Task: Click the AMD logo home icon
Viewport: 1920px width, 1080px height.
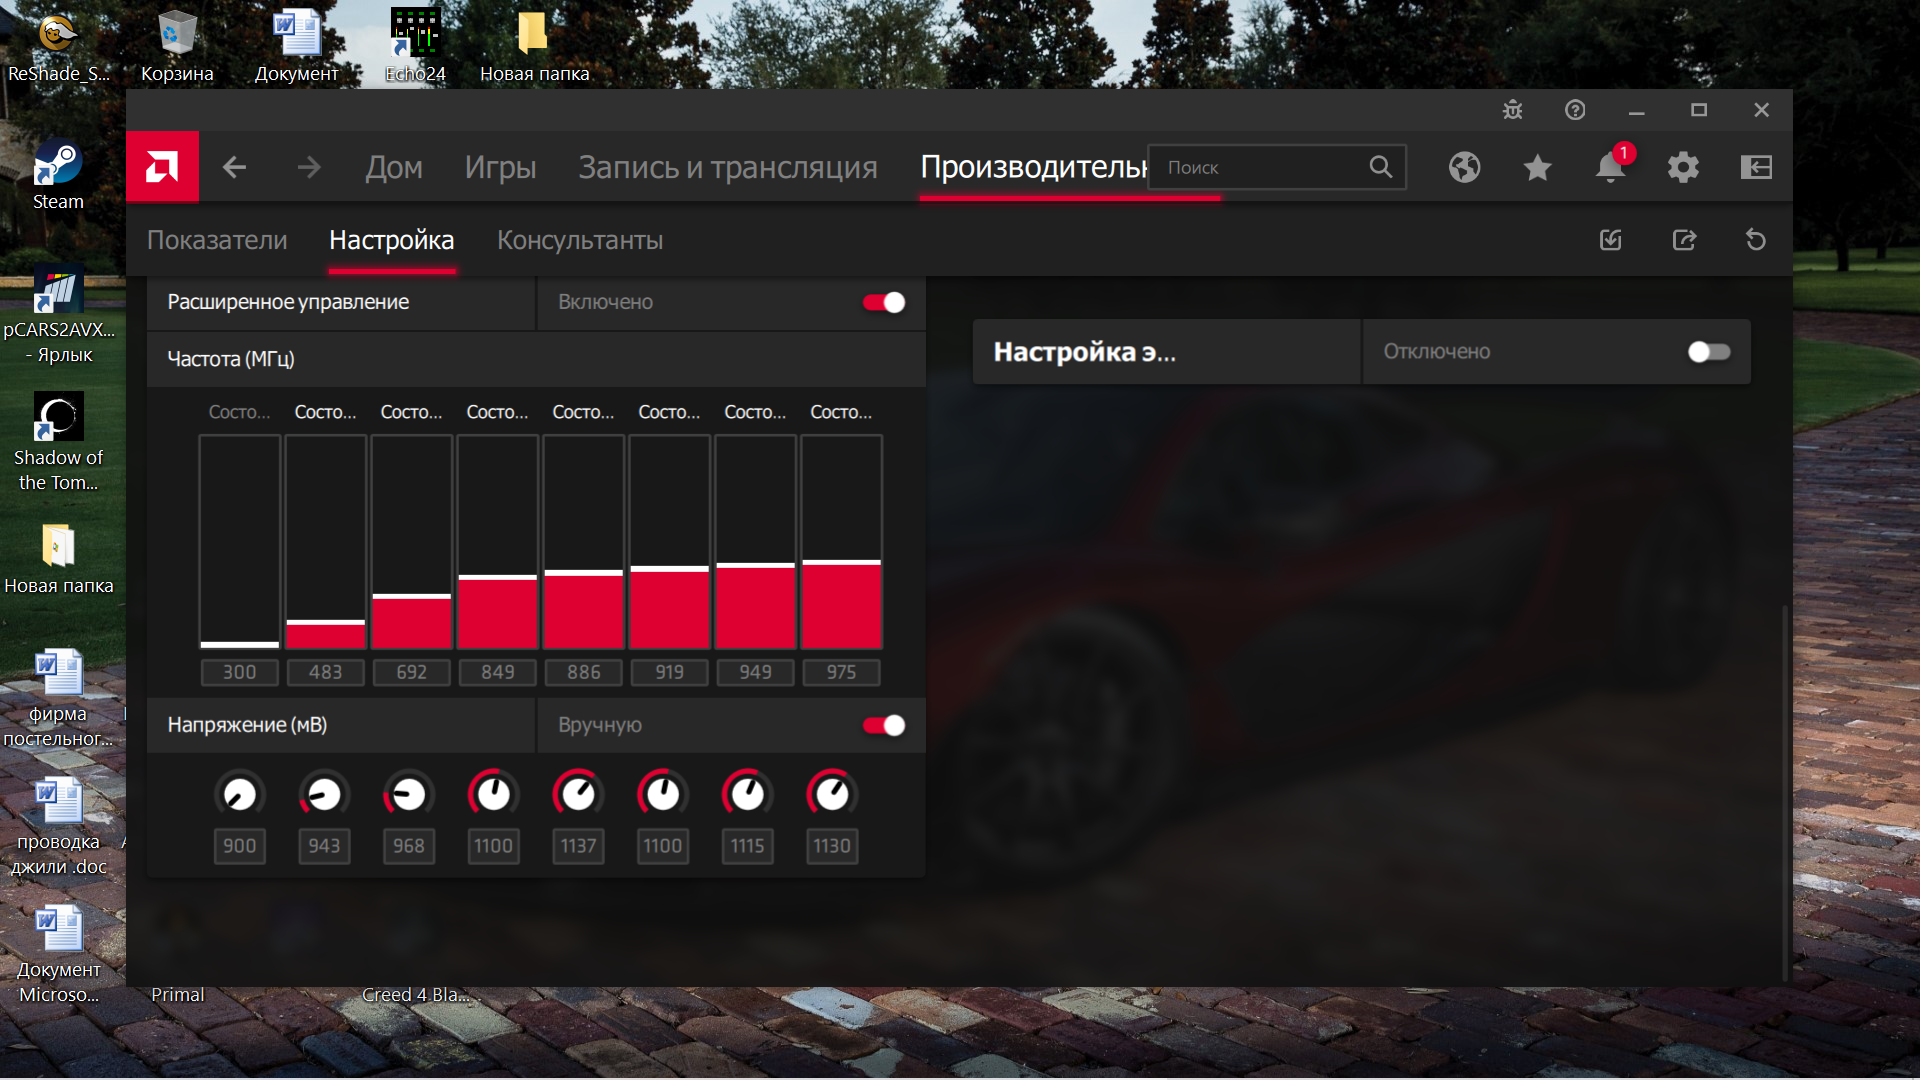Action: coord(162,167)
